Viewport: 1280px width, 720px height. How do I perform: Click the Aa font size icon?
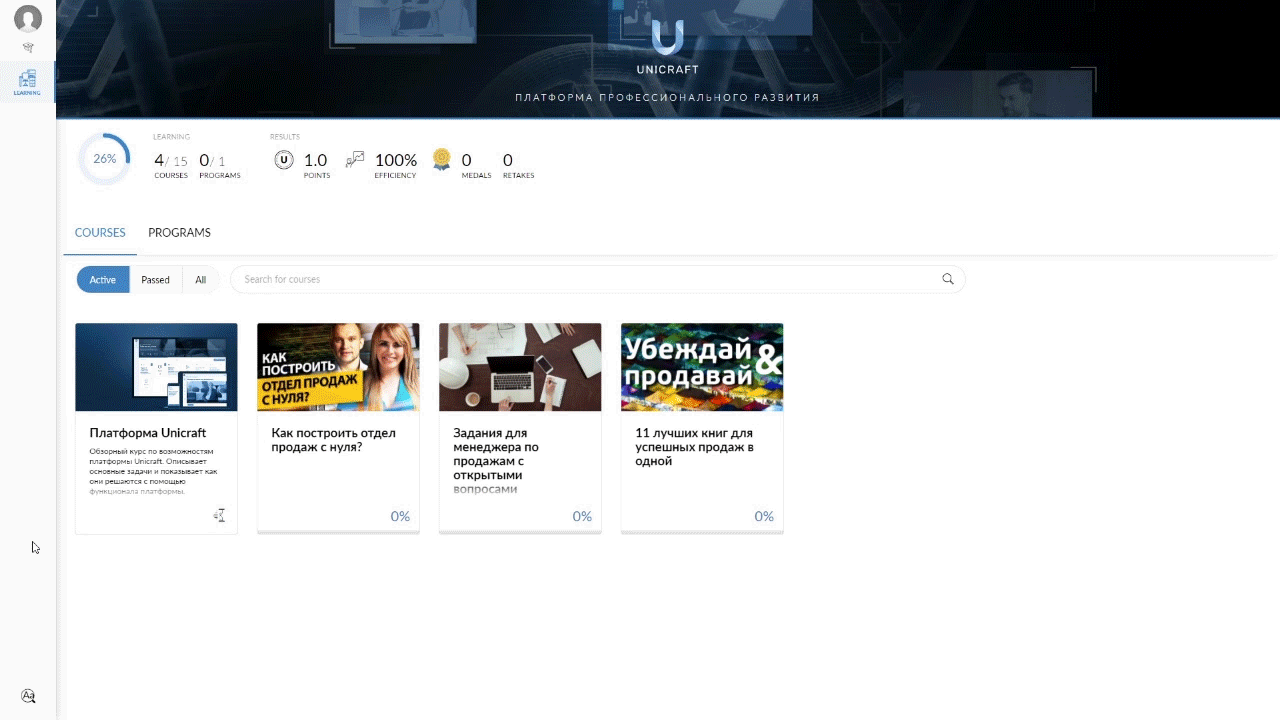28,696
